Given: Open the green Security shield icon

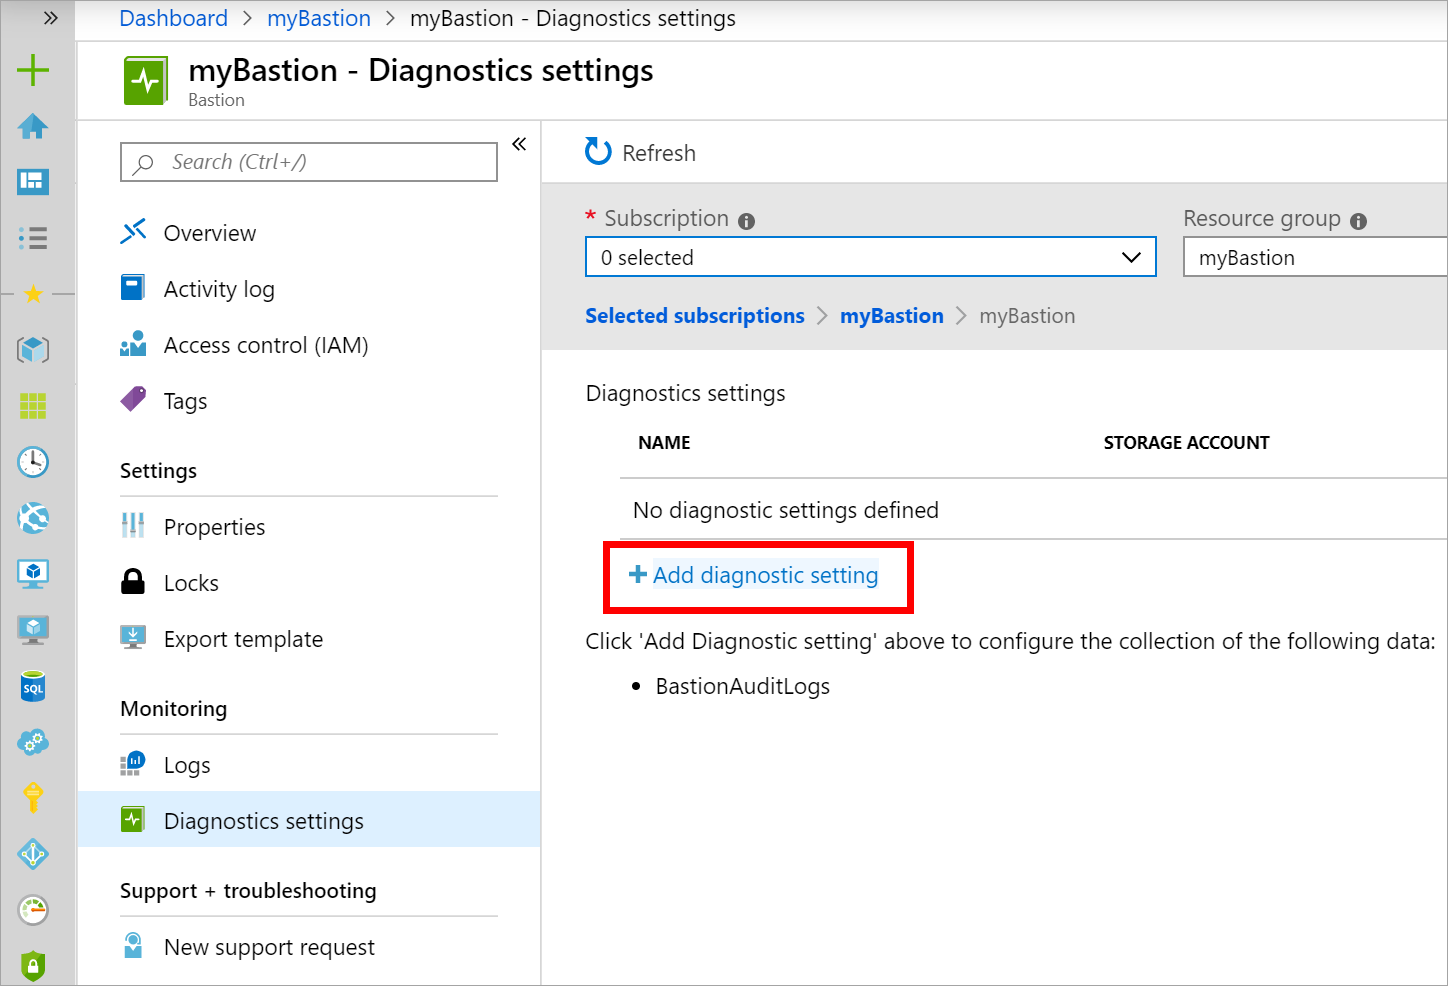Looking at the screenshot, I should point(33,966).
